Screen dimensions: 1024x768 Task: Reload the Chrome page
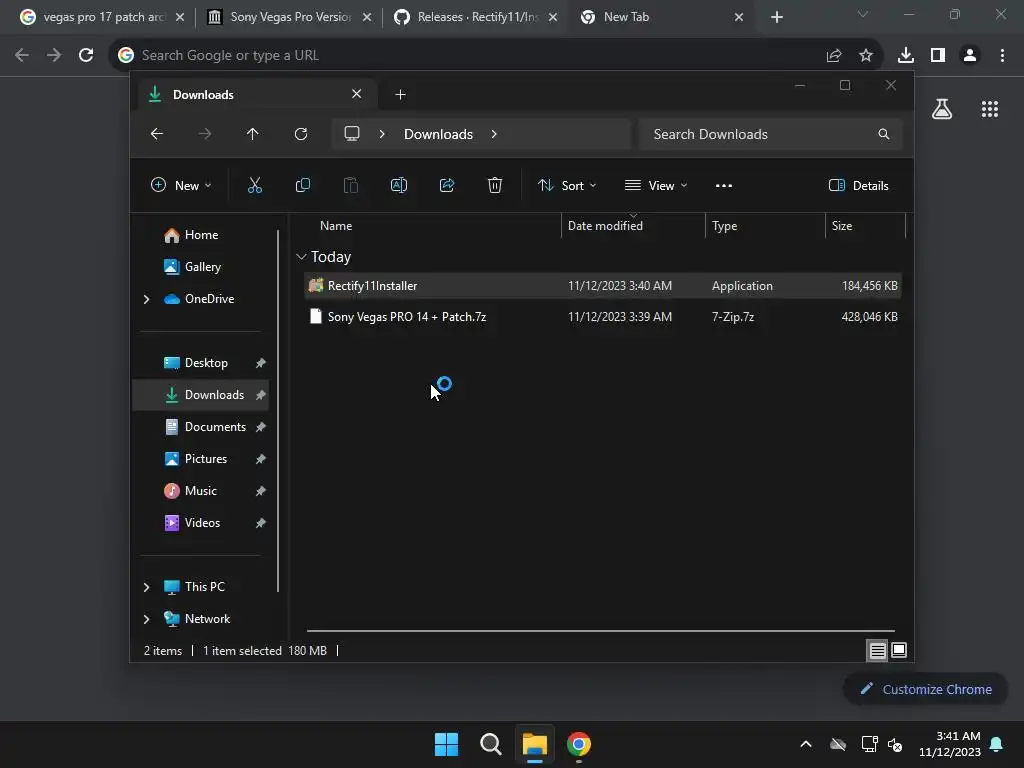[86, 55]
